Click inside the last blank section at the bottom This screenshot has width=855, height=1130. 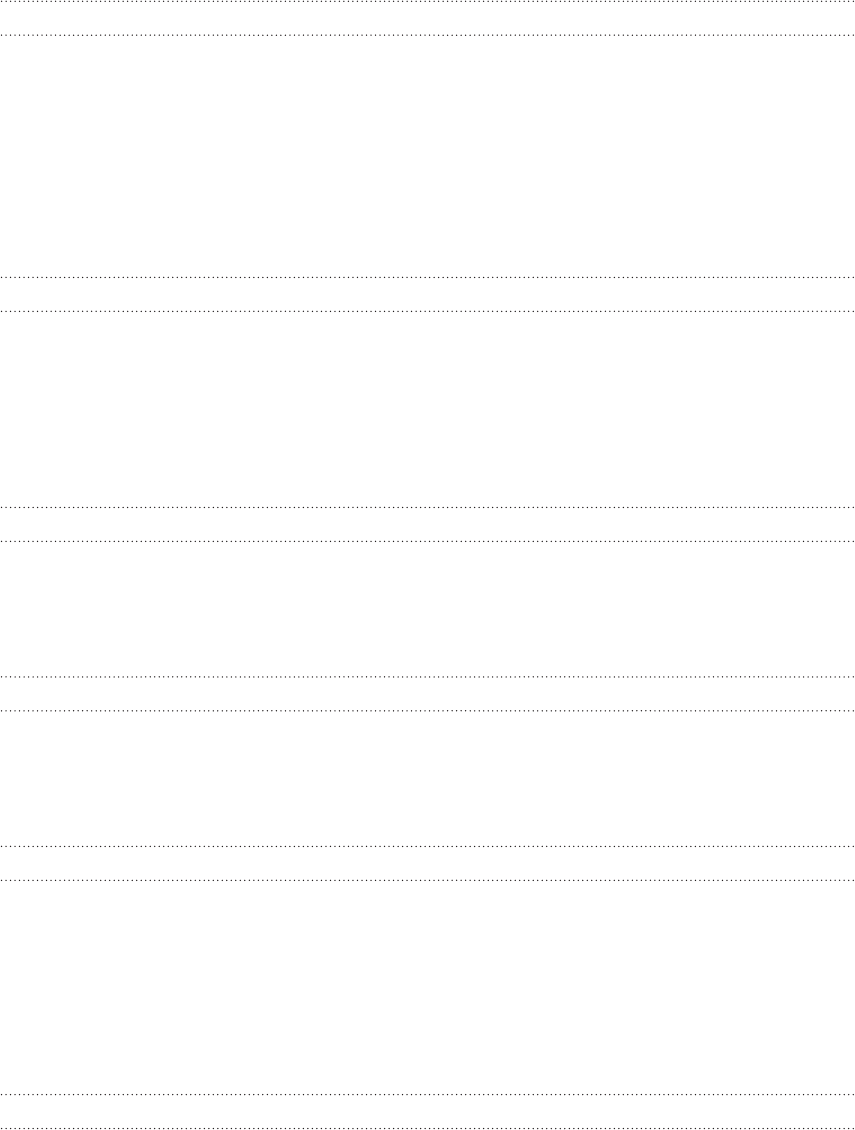(x=427, y=987)
